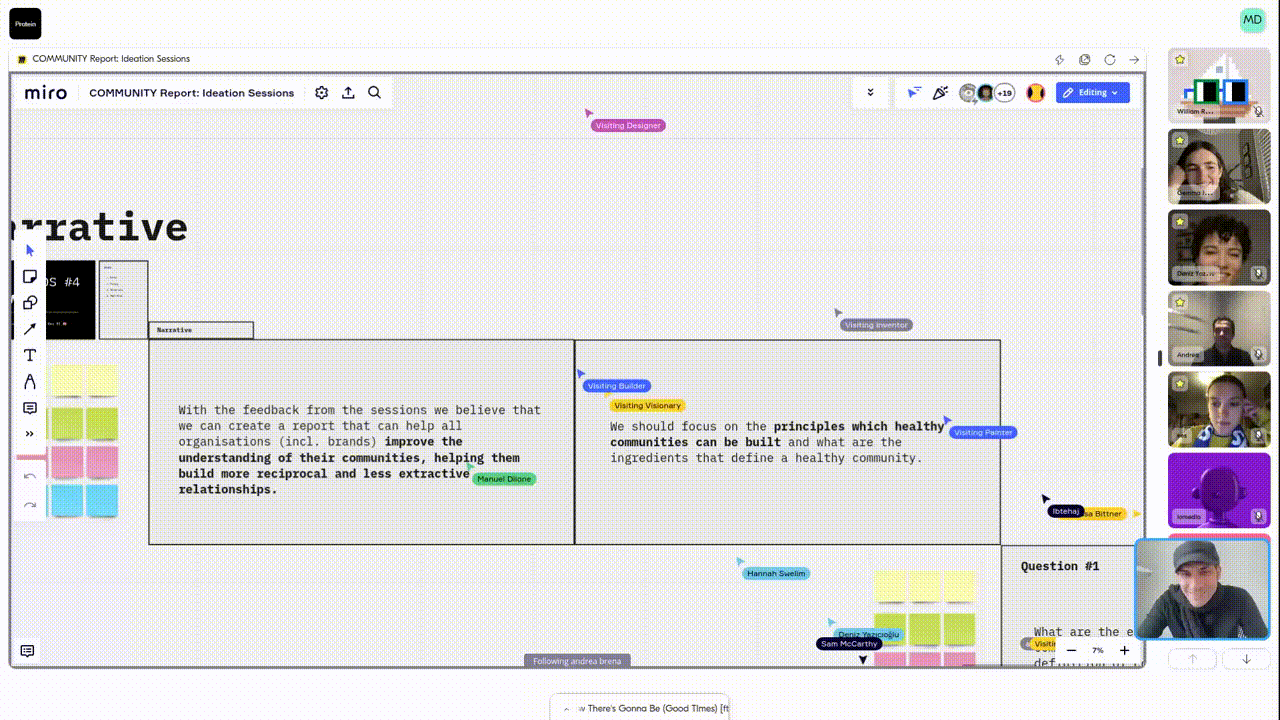Click star on William R. video tile
The height and width of the screenshot is (720, 1280).
coord(1180,60)
